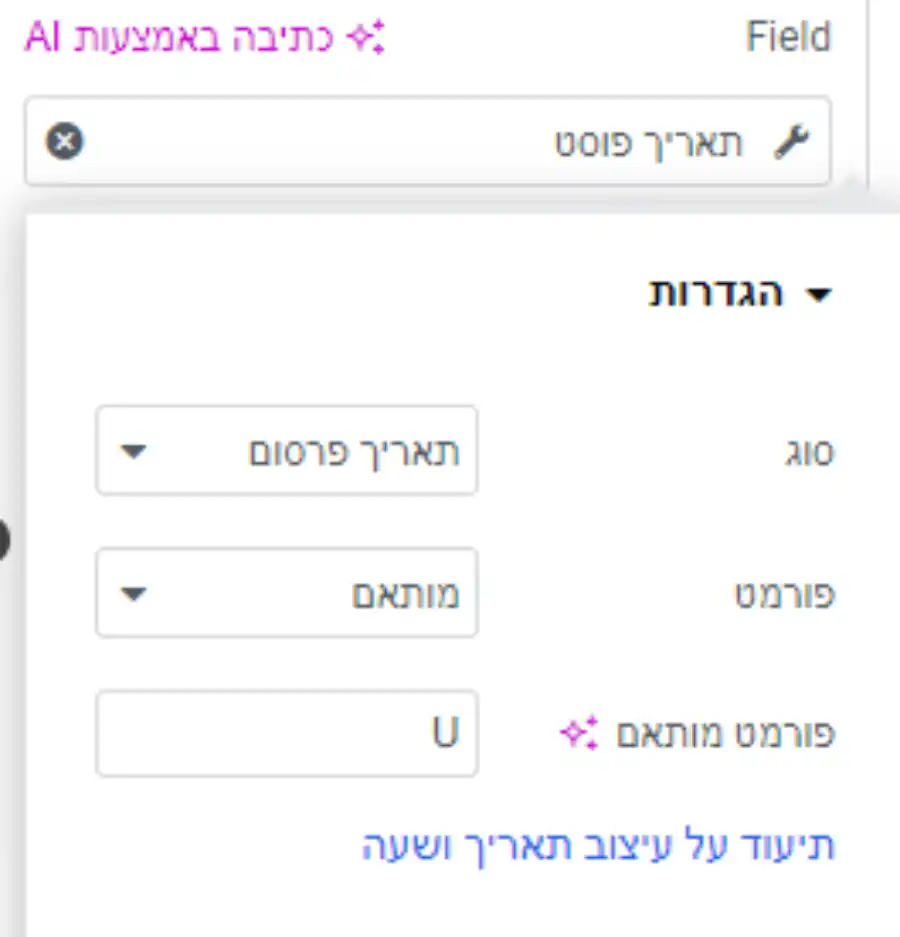Collapse the "הגדרות" section using its caret
The height and width of the screenshot is (937, 900).
[819, 294]
